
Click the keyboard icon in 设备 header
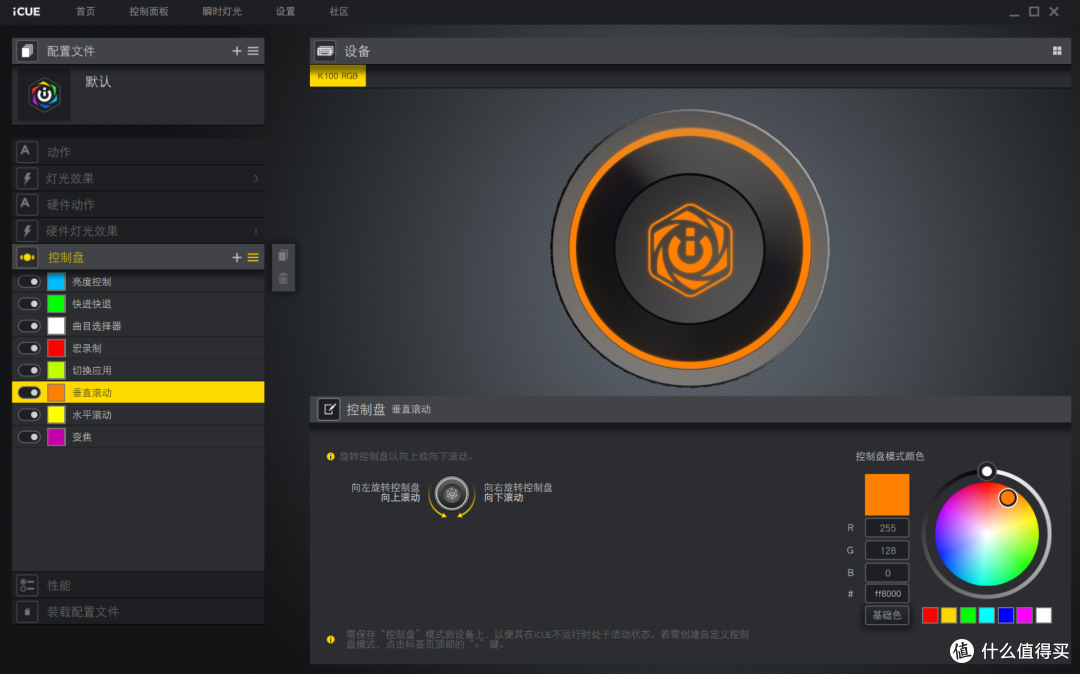click(x=325, y=51)
